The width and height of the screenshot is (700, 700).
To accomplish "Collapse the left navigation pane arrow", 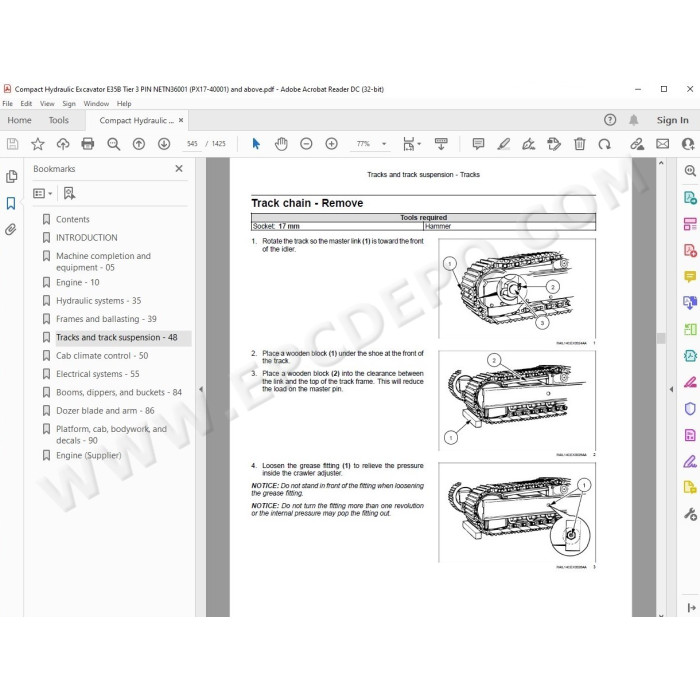I will coord(201,389).
